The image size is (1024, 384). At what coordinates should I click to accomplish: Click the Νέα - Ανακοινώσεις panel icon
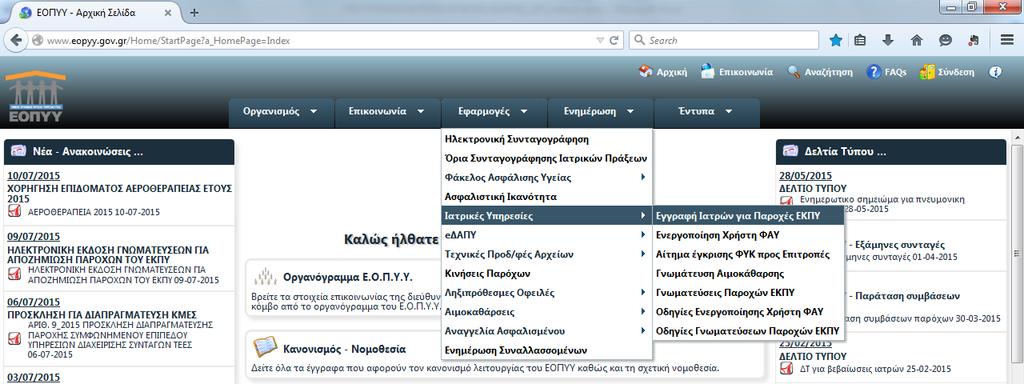(x=19, y=152)
